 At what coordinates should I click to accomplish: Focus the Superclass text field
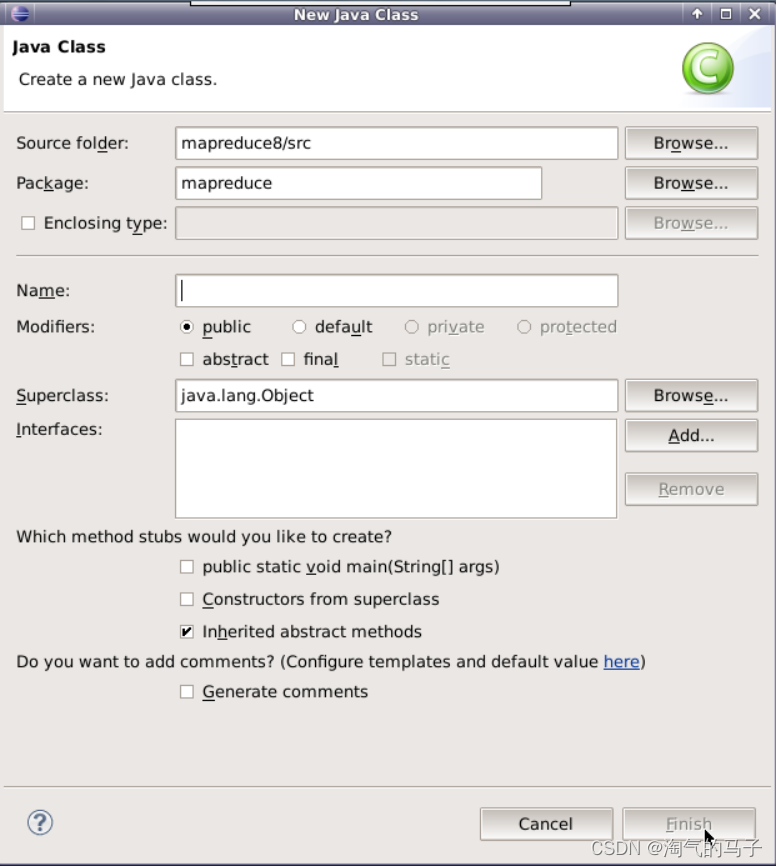pos(397,395)
